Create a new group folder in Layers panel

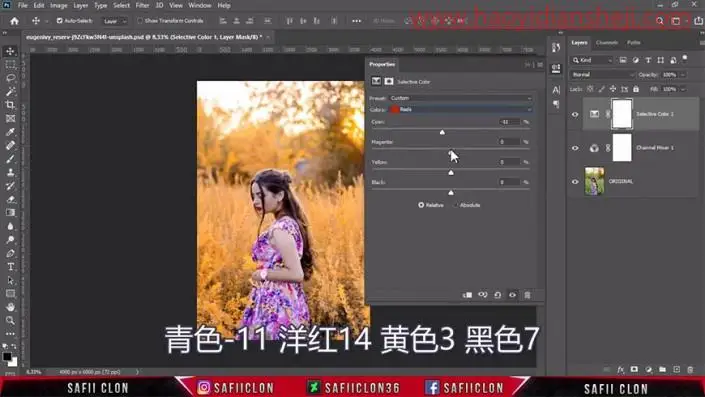point(663,370)
